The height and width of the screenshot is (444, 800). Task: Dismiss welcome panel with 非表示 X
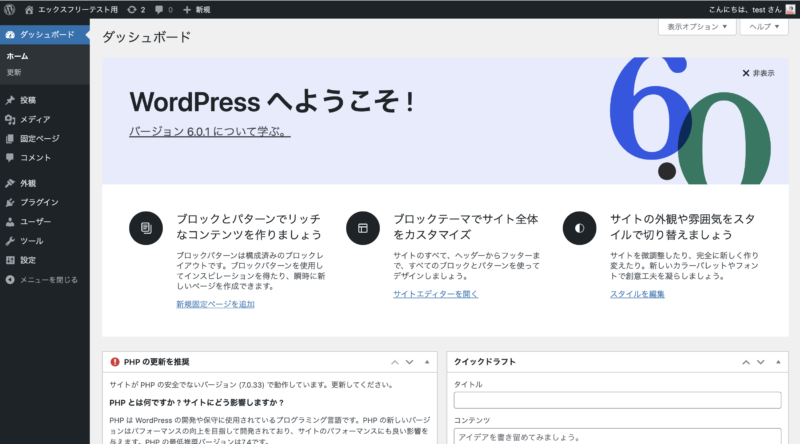[758, 73]
